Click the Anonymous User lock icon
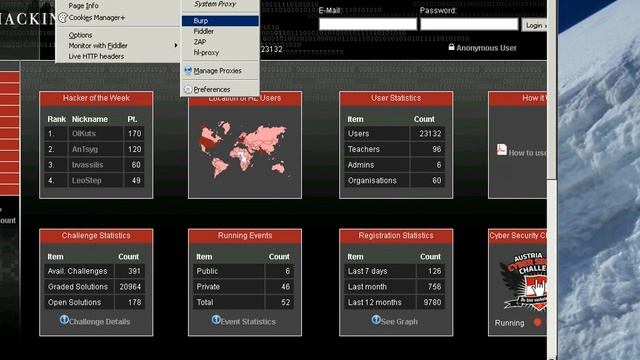The width and height of the screenshot is (640, 360). click(451, 47)
